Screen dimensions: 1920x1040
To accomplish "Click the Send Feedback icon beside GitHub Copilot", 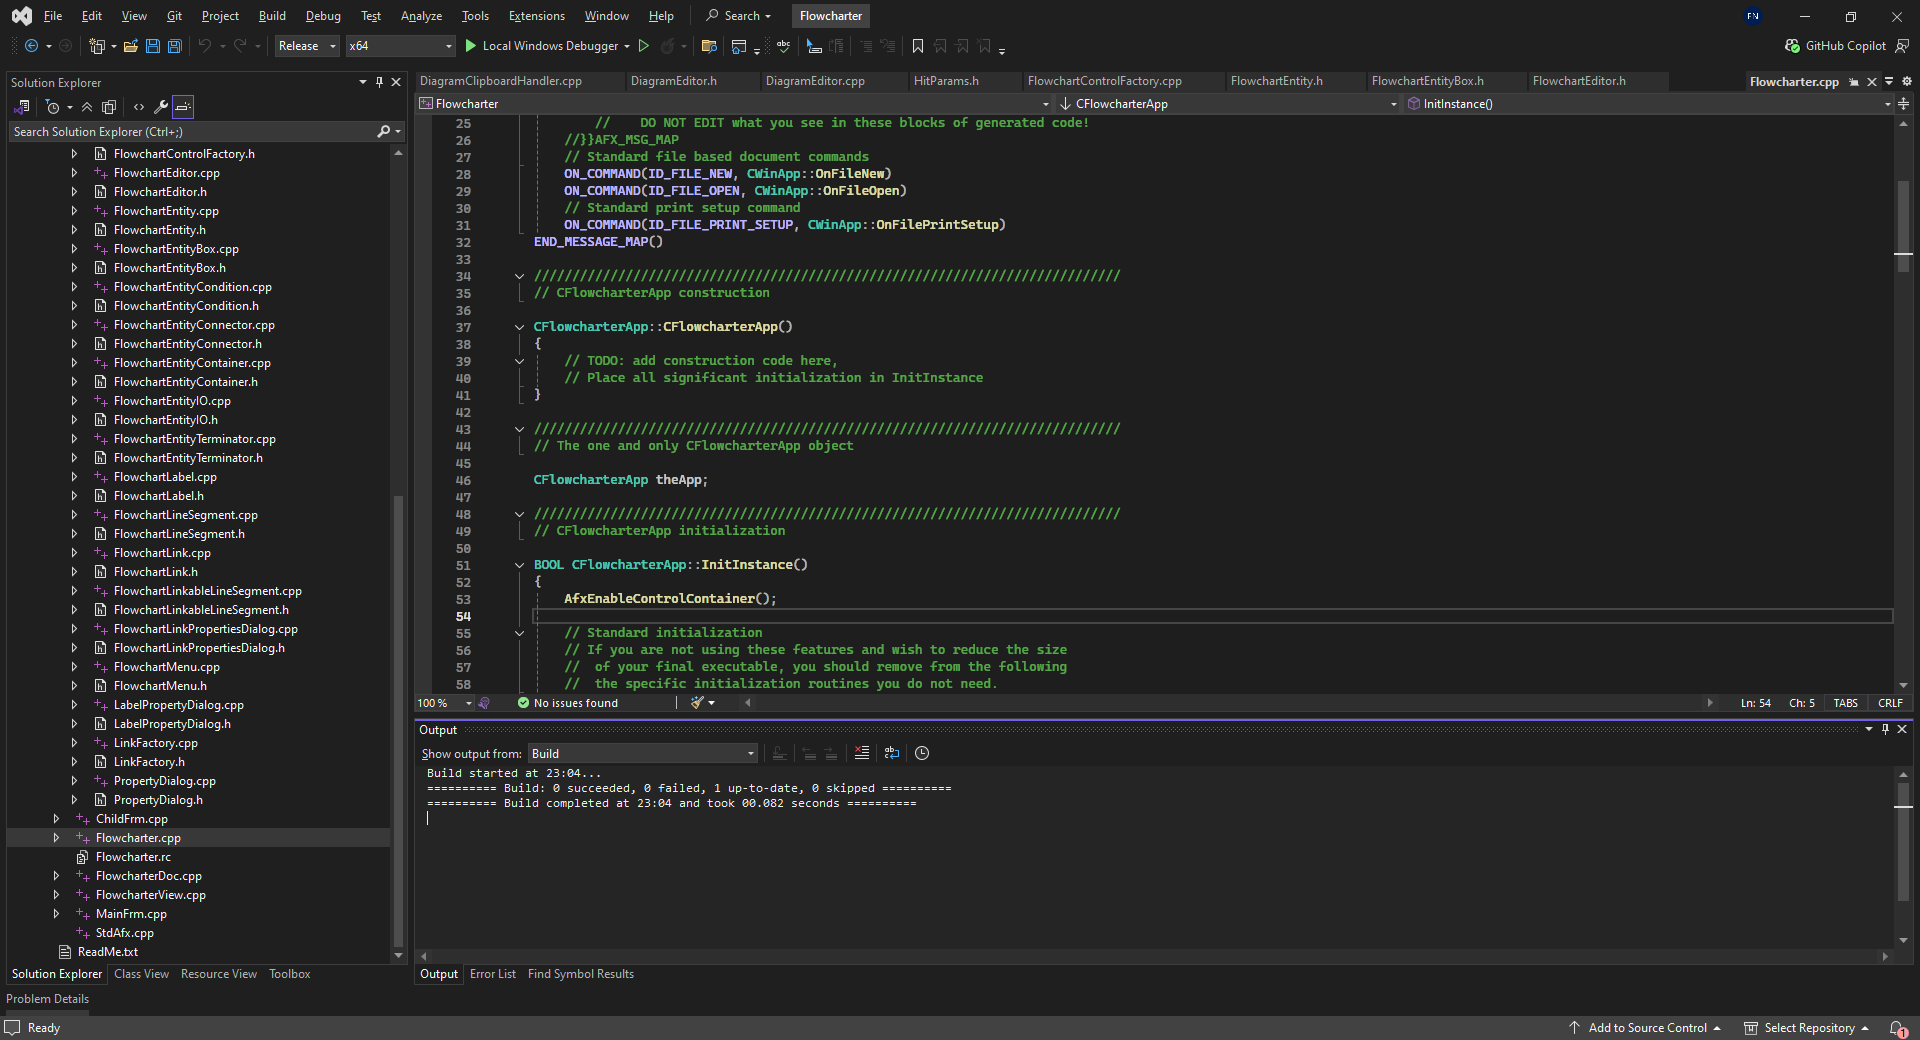I will (1902, 46).
